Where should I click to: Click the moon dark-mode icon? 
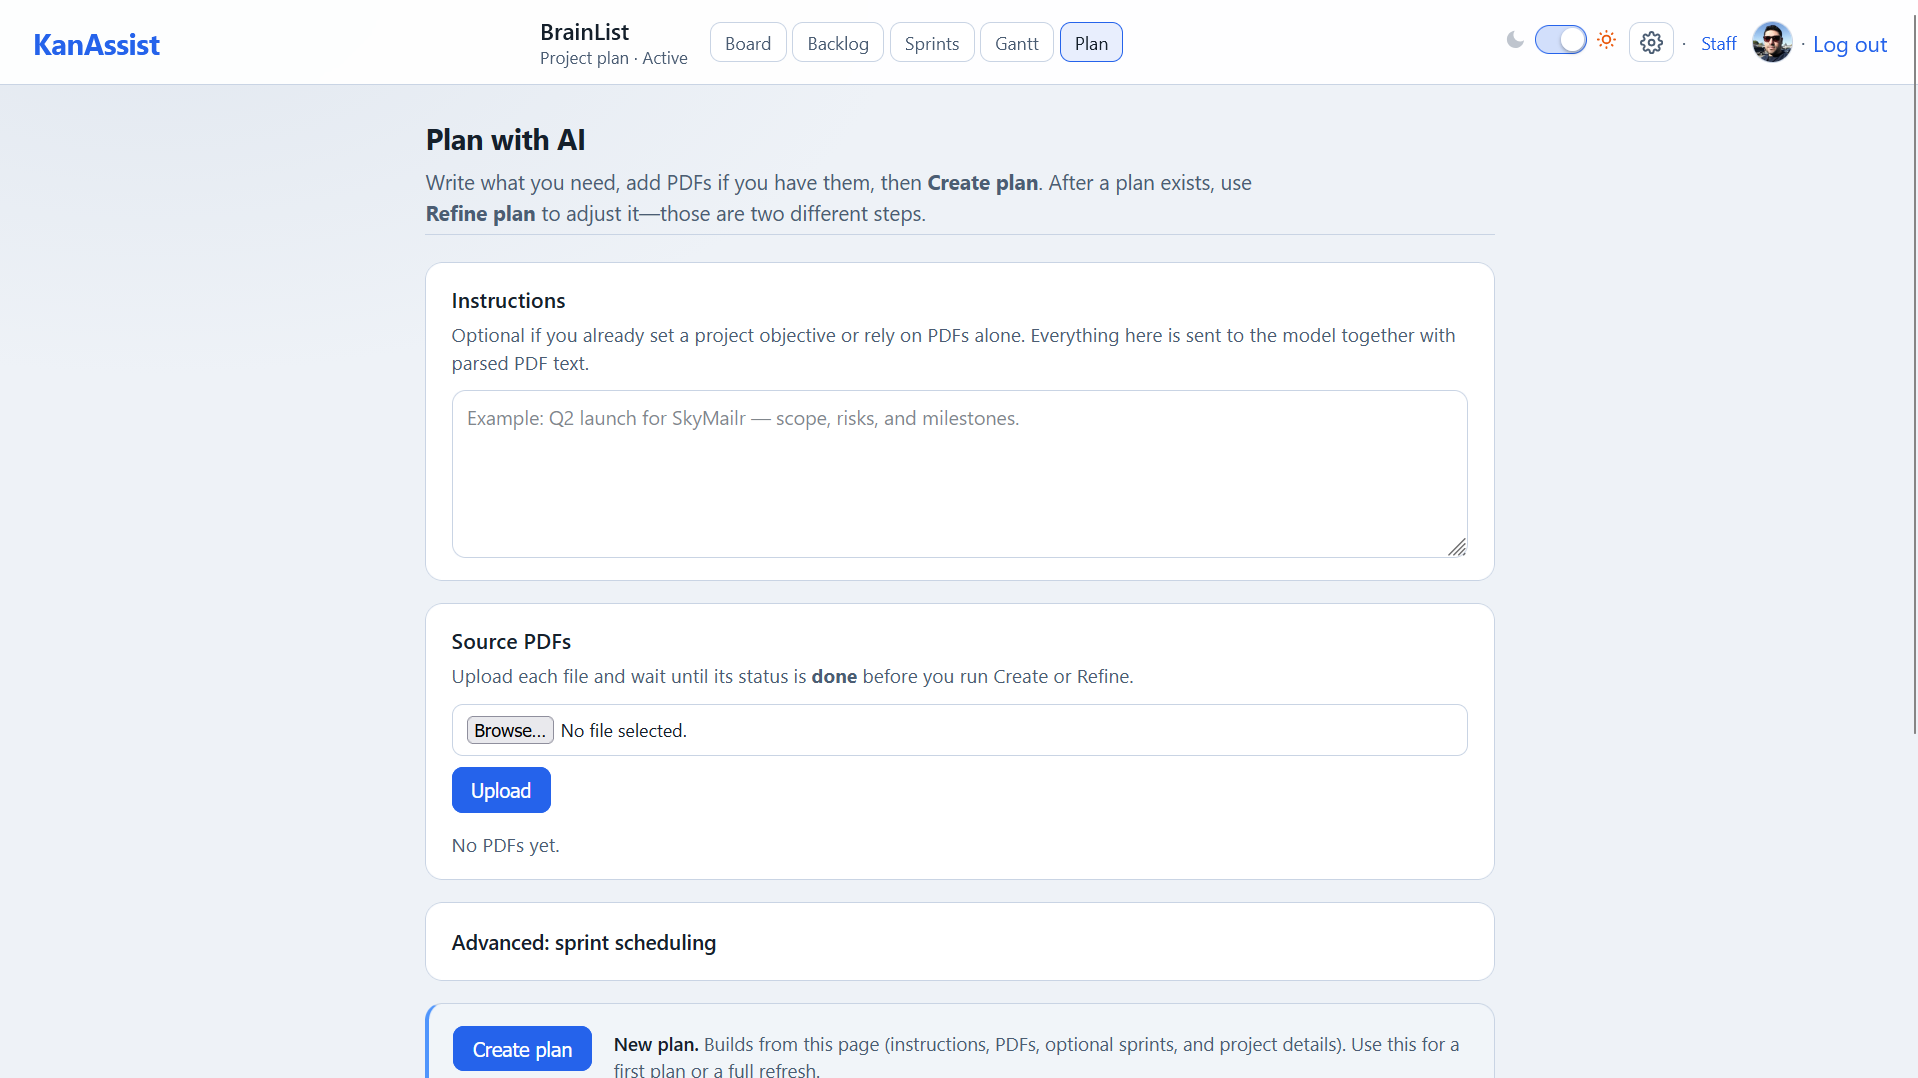click(x=1515, y=40)
